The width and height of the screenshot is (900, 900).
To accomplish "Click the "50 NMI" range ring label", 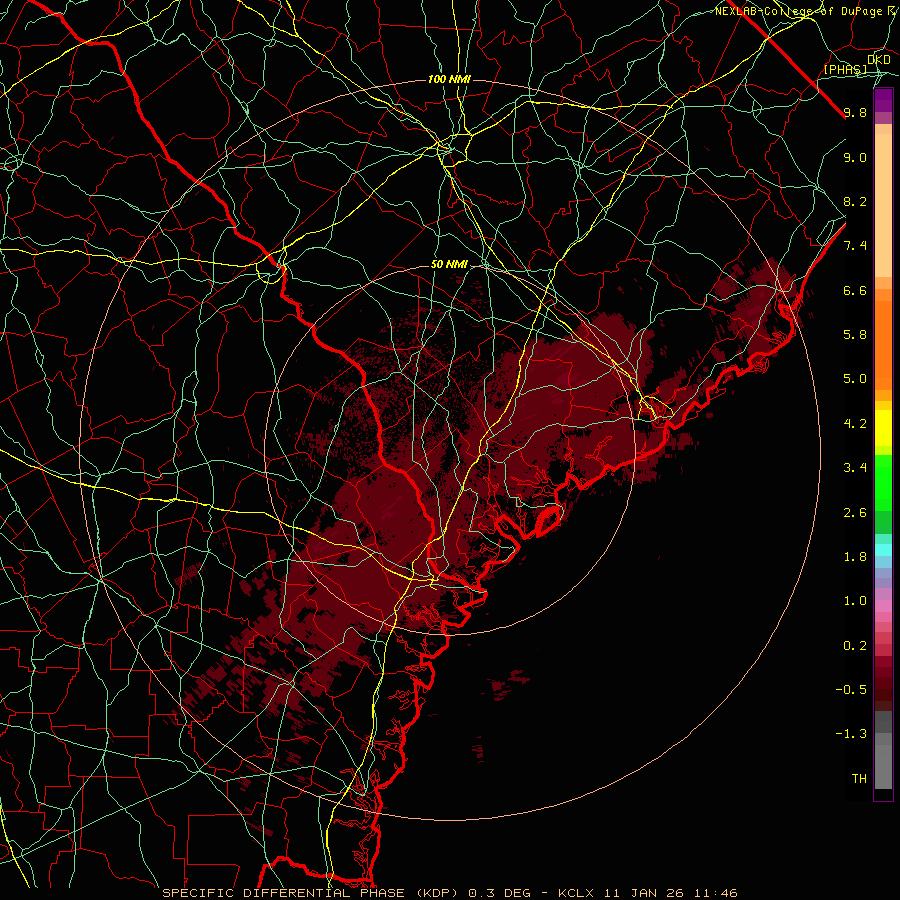I will (x=449, y=265).
